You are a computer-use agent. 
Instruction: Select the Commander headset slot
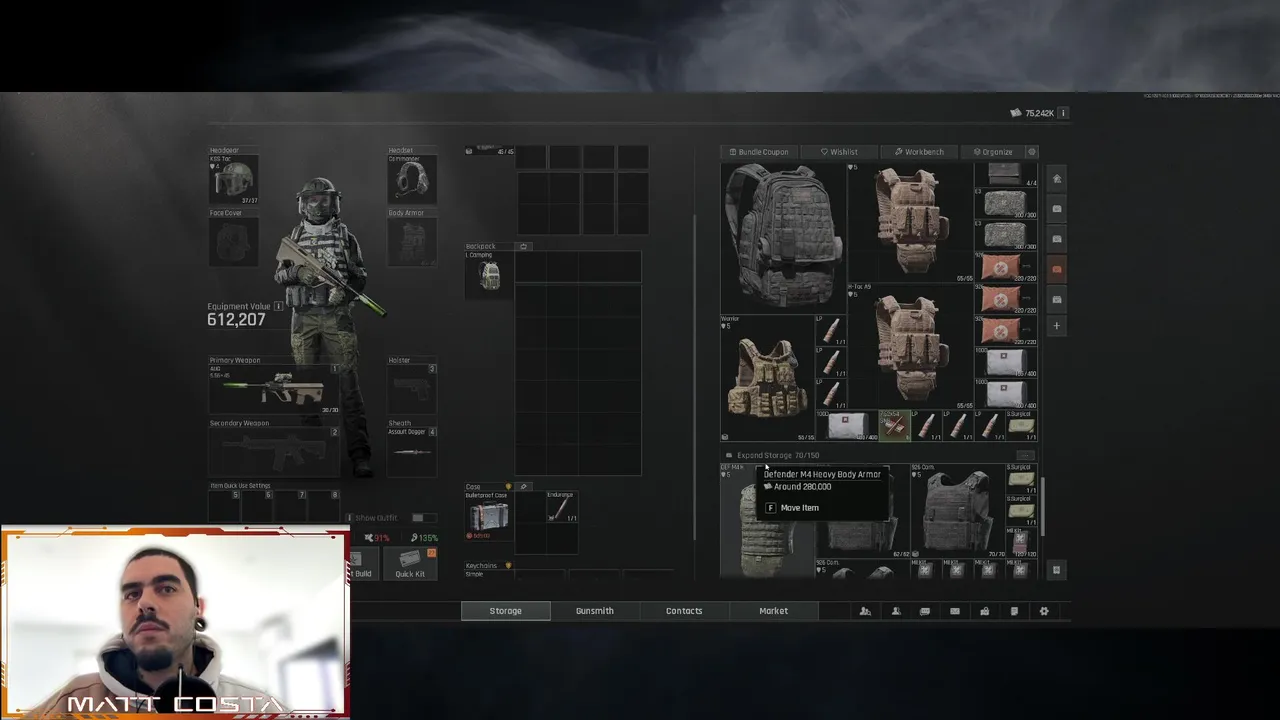(x=411, y=180)
